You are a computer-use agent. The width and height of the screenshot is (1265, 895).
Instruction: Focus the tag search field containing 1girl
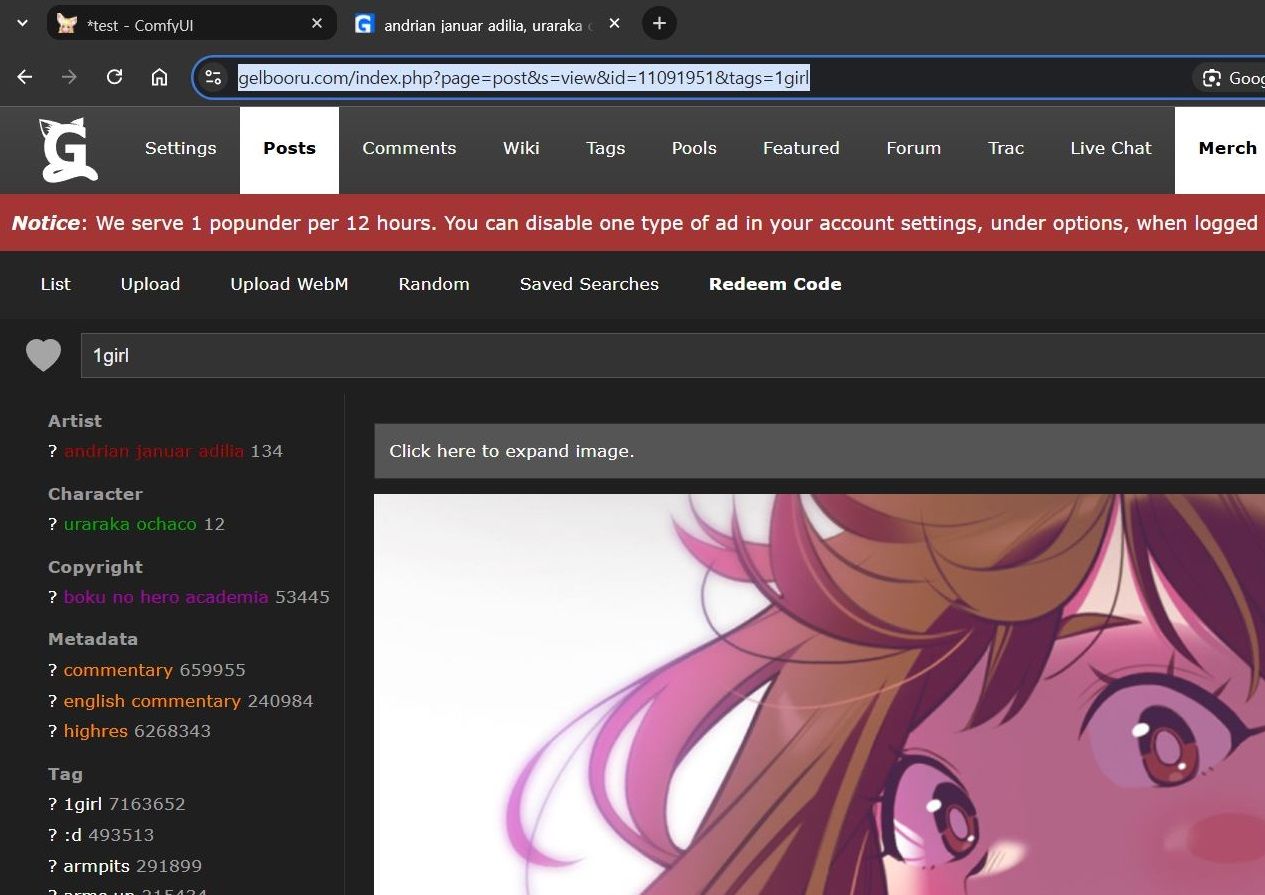tap(673, 356)
